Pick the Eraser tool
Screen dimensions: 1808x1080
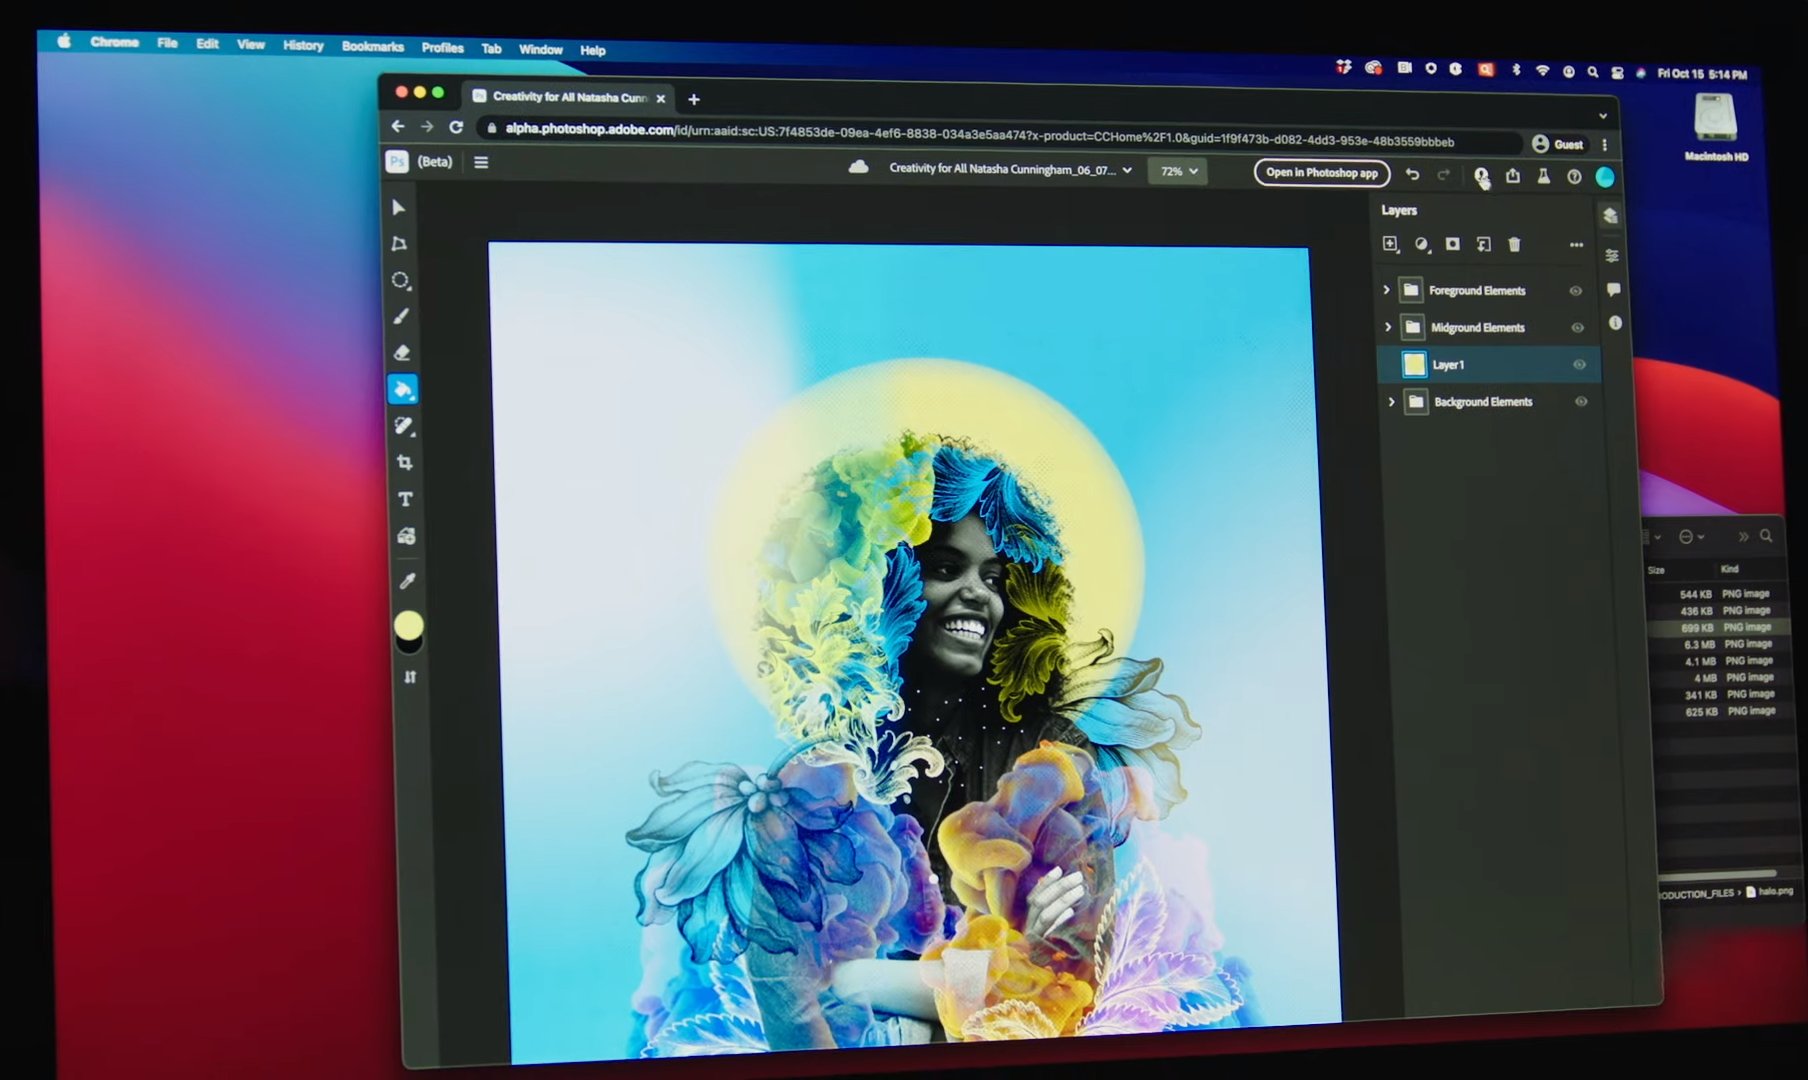pyautogui.click(x=402, y=353)
